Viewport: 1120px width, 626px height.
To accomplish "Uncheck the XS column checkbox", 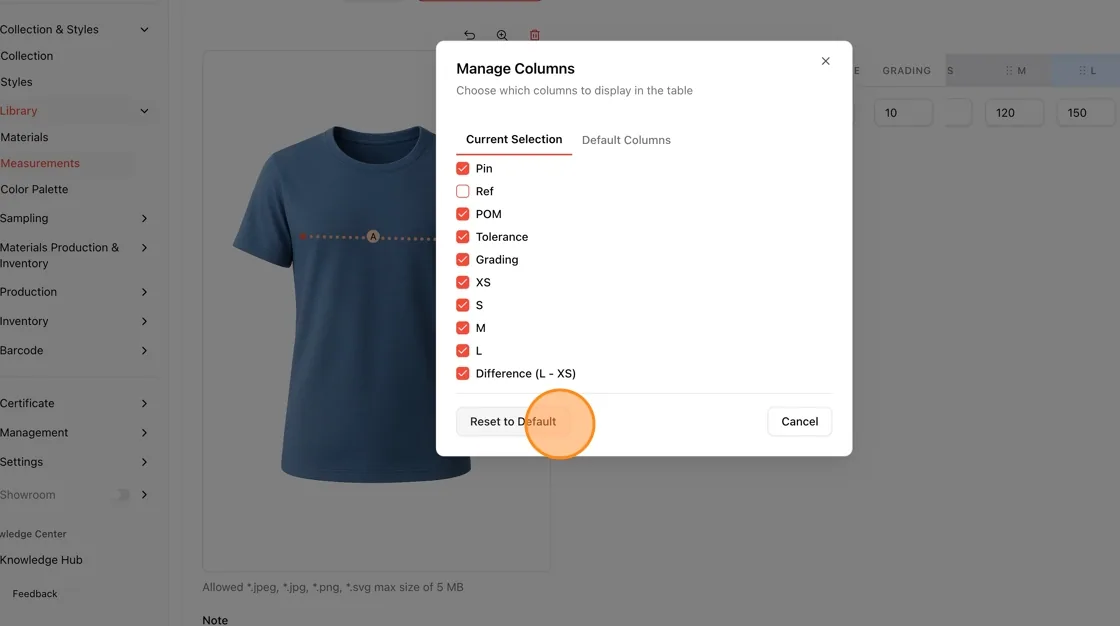I will 463,282.
